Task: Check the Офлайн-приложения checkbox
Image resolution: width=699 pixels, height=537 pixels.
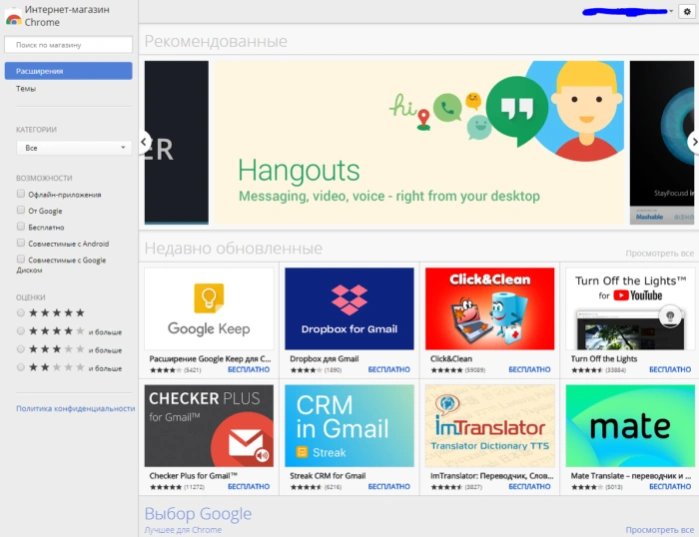Action: (21, 194)
